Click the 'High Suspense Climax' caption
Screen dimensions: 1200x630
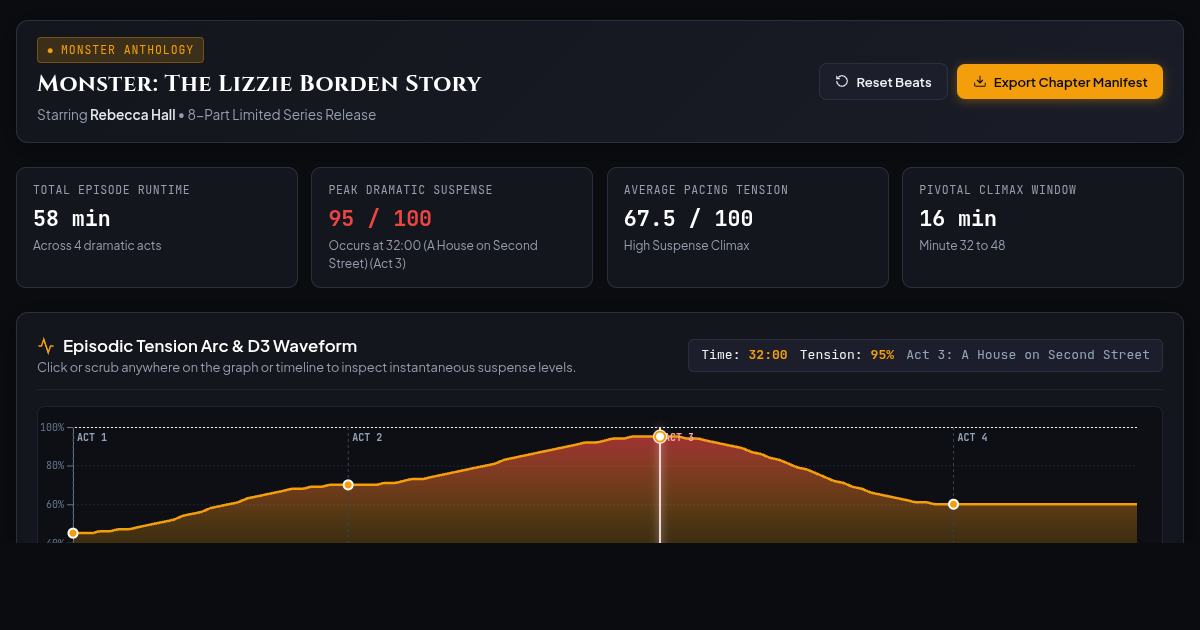pos(686,245)
